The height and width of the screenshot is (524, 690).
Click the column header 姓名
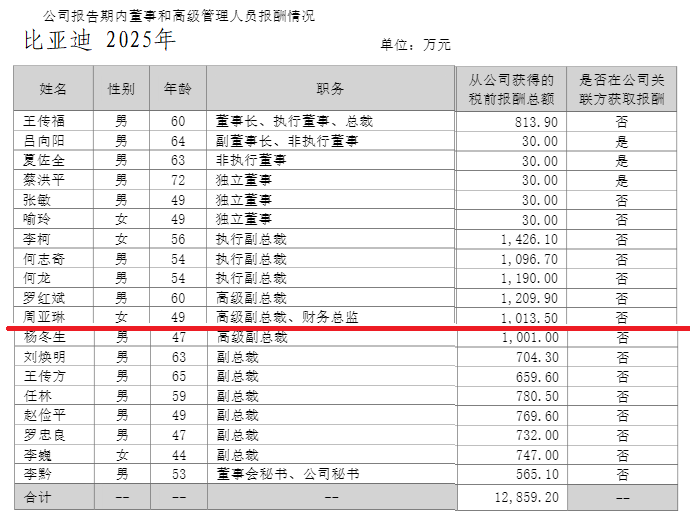tap(53, 89)
